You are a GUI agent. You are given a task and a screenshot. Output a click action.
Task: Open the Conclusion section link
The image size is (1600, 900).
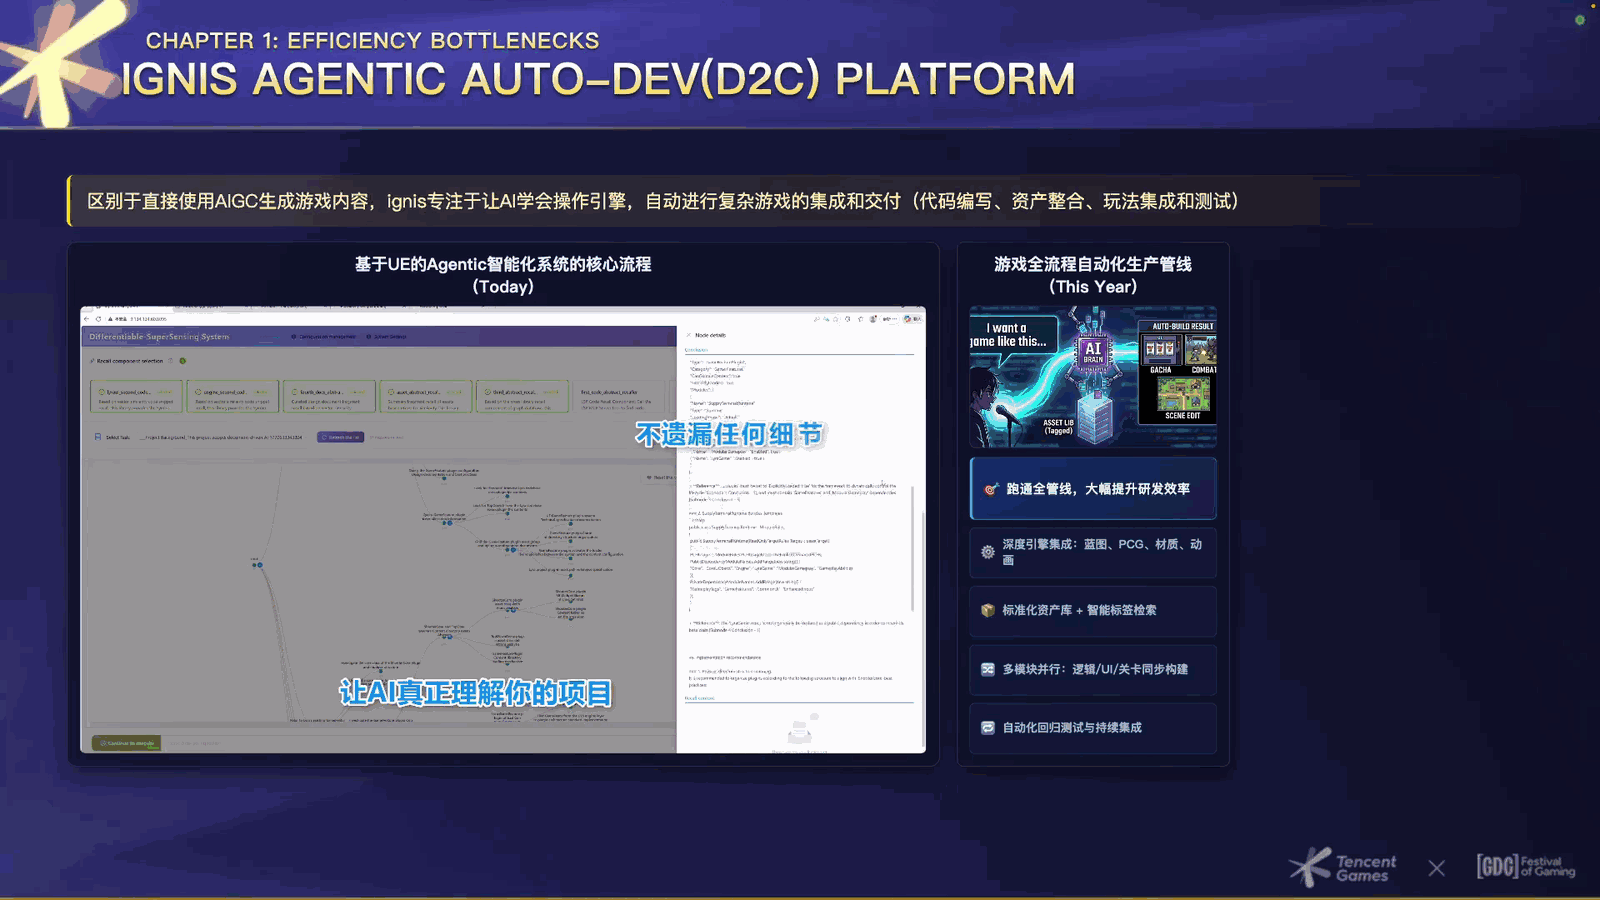tap(696, 350)
